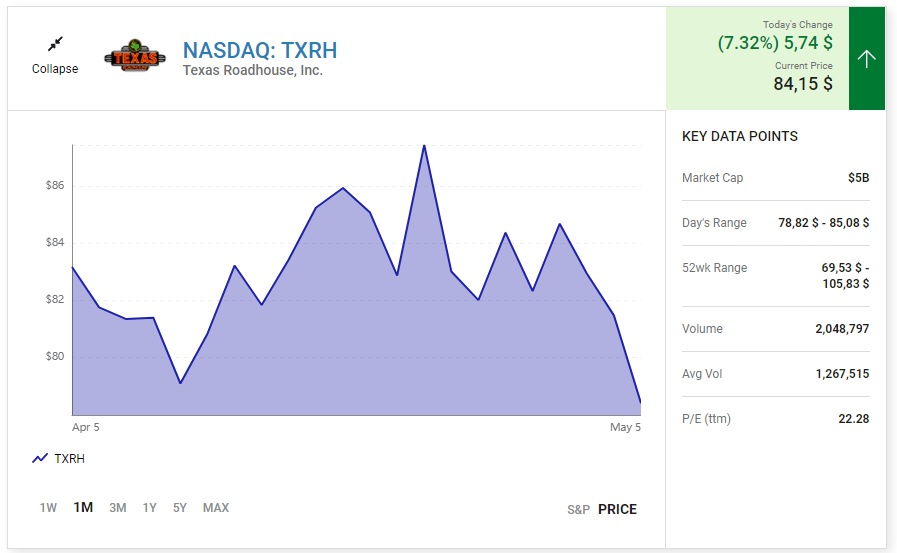Image resolution: width=897 pixels, height=553 pixels.
Task: Click the Texas Roadhouse logo
Action: tap(135, 55)
